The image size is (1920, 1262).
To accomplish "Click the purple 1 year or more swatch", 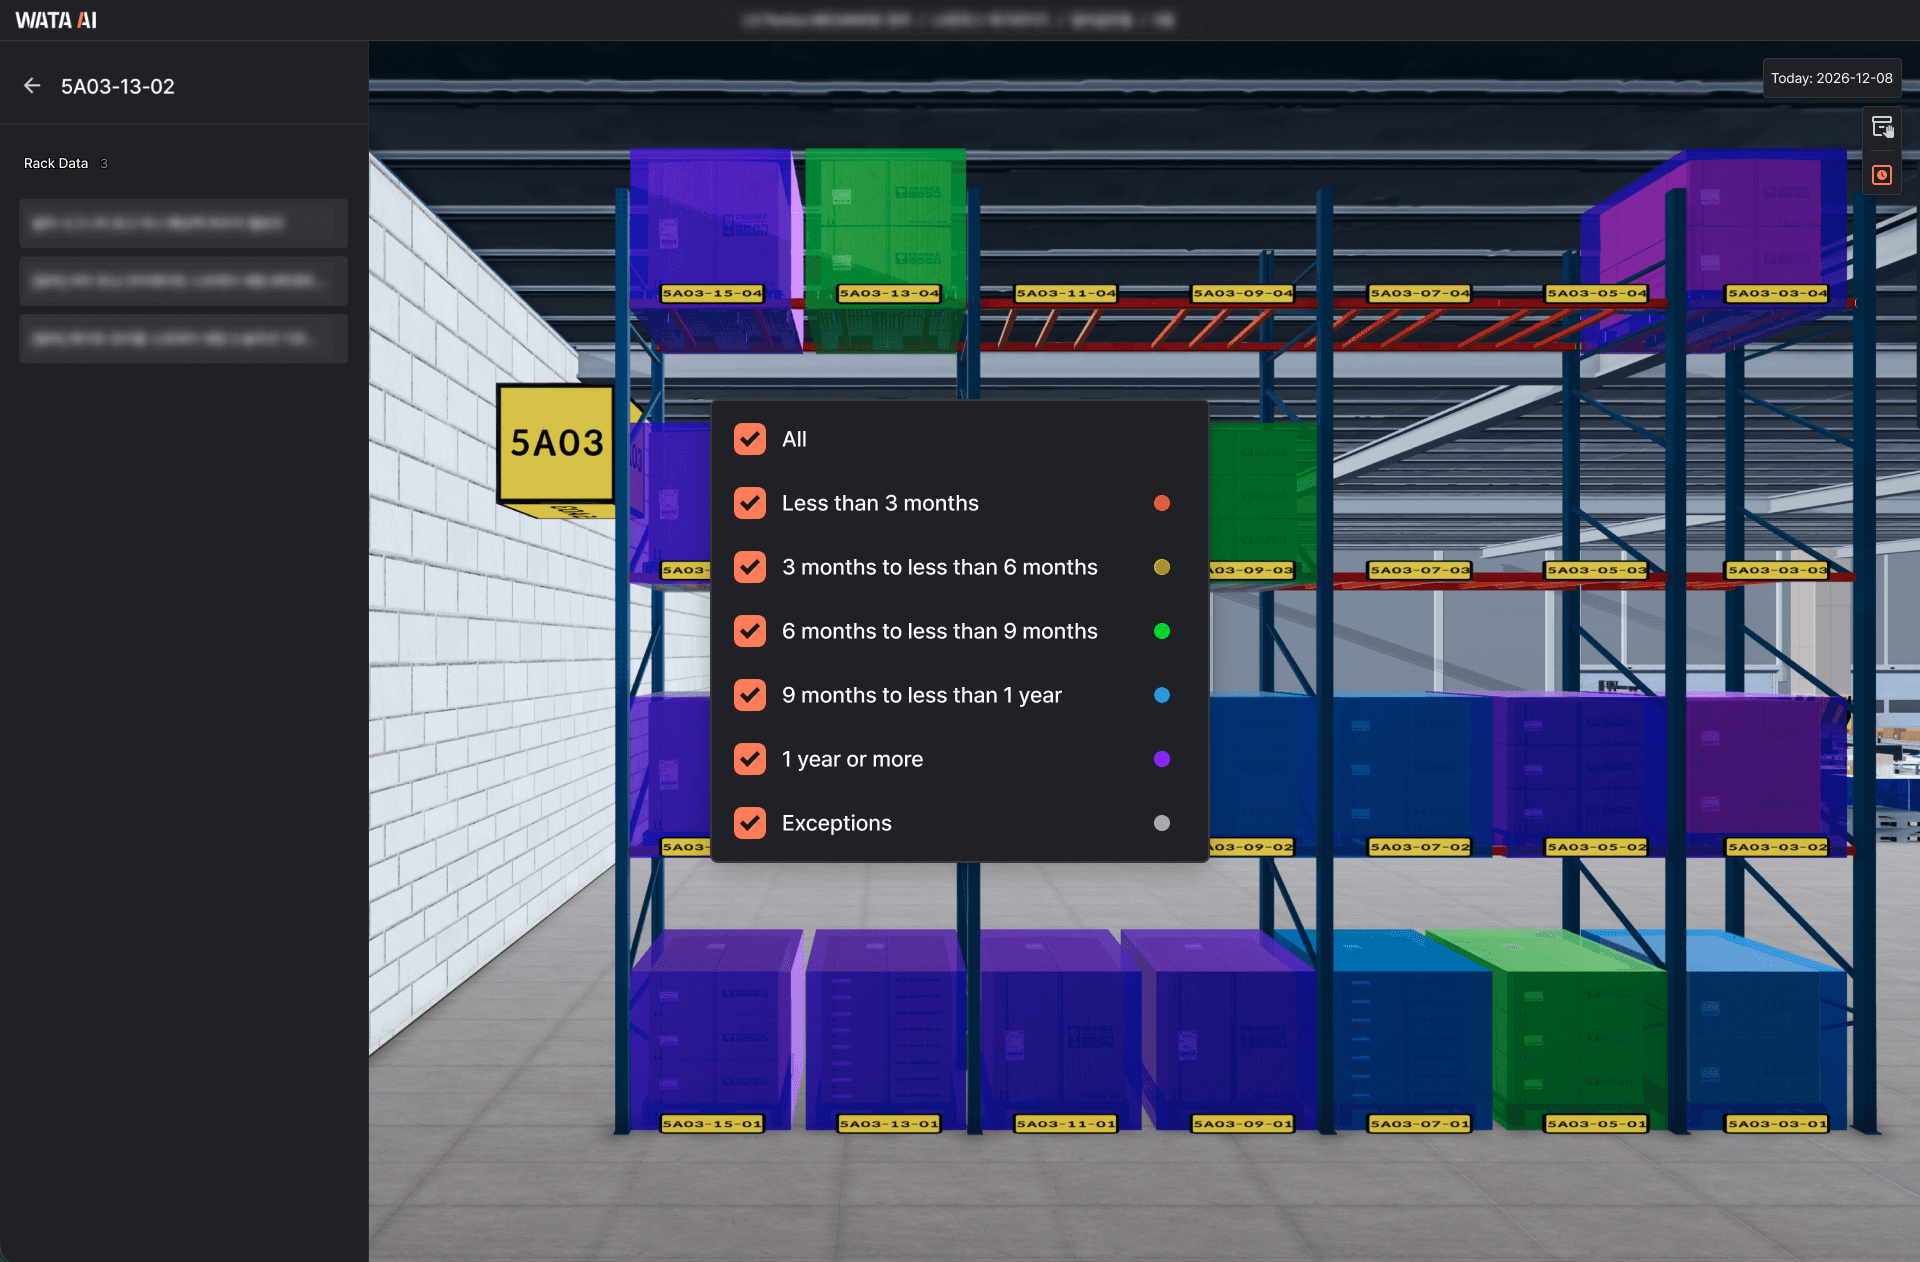I will pos(1161,759).
